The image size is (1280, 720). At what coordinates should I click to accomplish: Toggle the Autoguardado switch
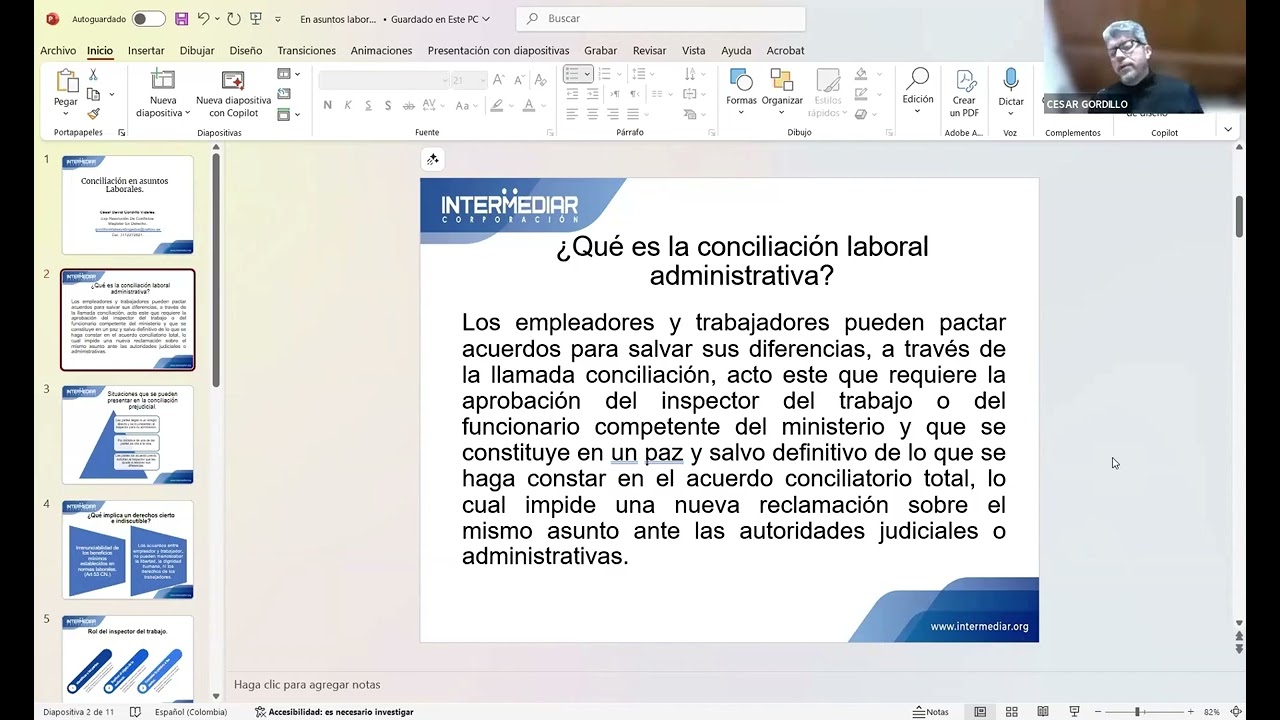coord(148,19)
